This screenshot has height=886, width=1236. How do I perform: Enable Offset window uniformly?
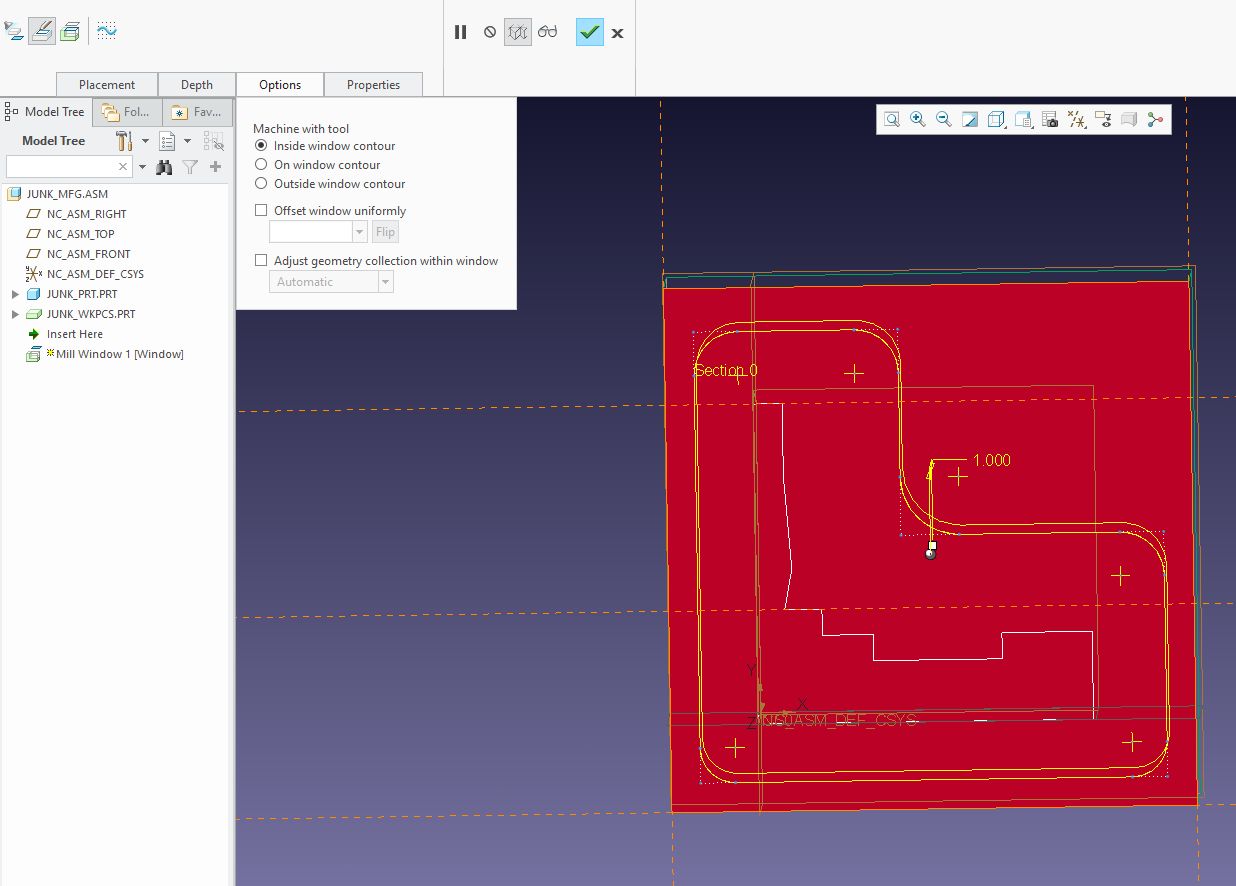pyautogui.click(x=261, y=210)
